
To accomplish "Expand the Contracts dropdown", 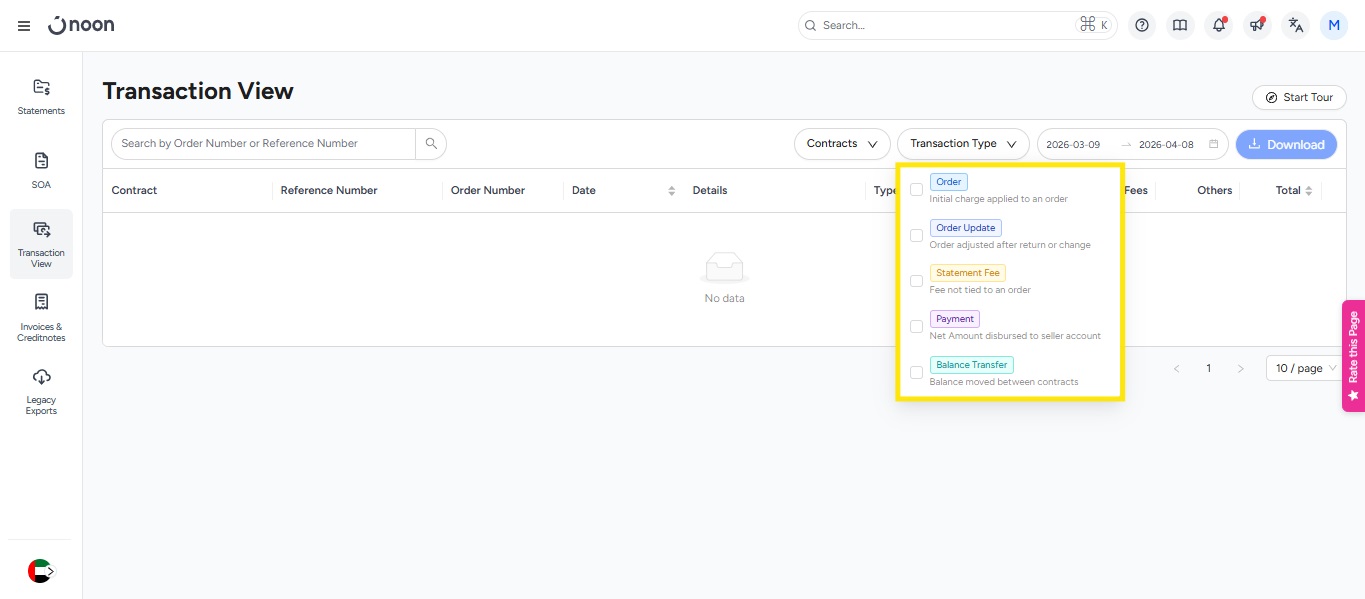I will pyautogui.click(x=842, y=144).
